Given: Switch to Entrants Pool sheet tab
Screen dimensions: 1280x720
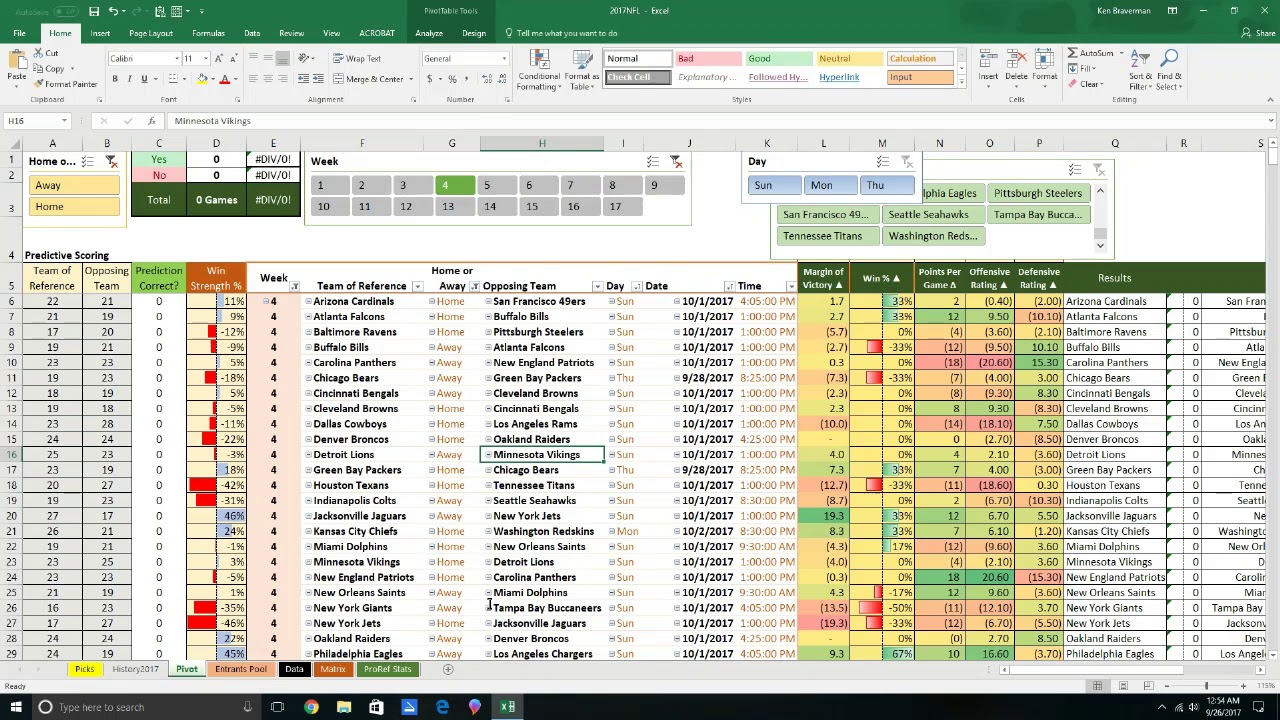Looking at the screenshot, I should point(241,669).
